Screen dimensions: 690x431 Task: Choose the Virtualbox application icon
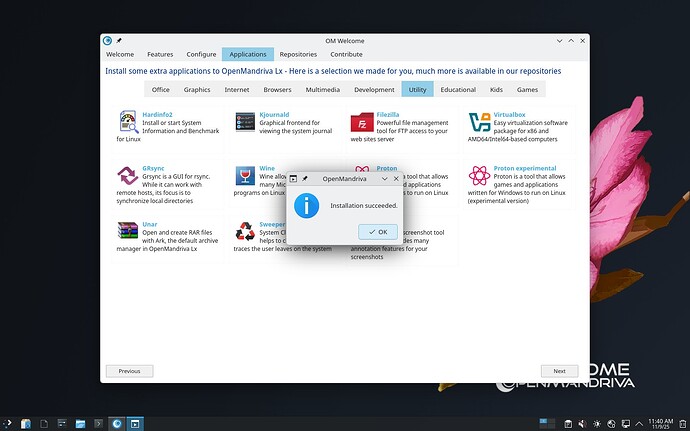tap(479, 122)
